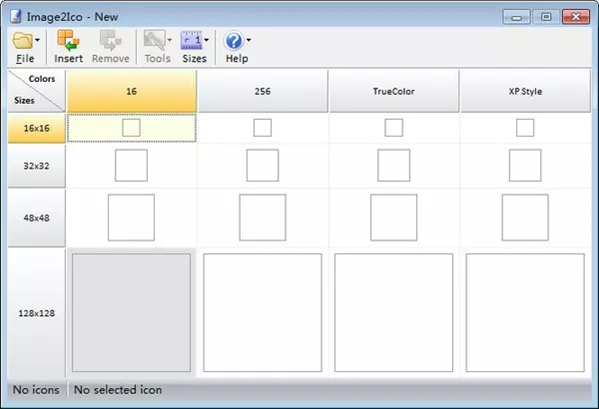Expand the File dropdown arrow
The width and height of the screenshot is (599, 409).
37,40
